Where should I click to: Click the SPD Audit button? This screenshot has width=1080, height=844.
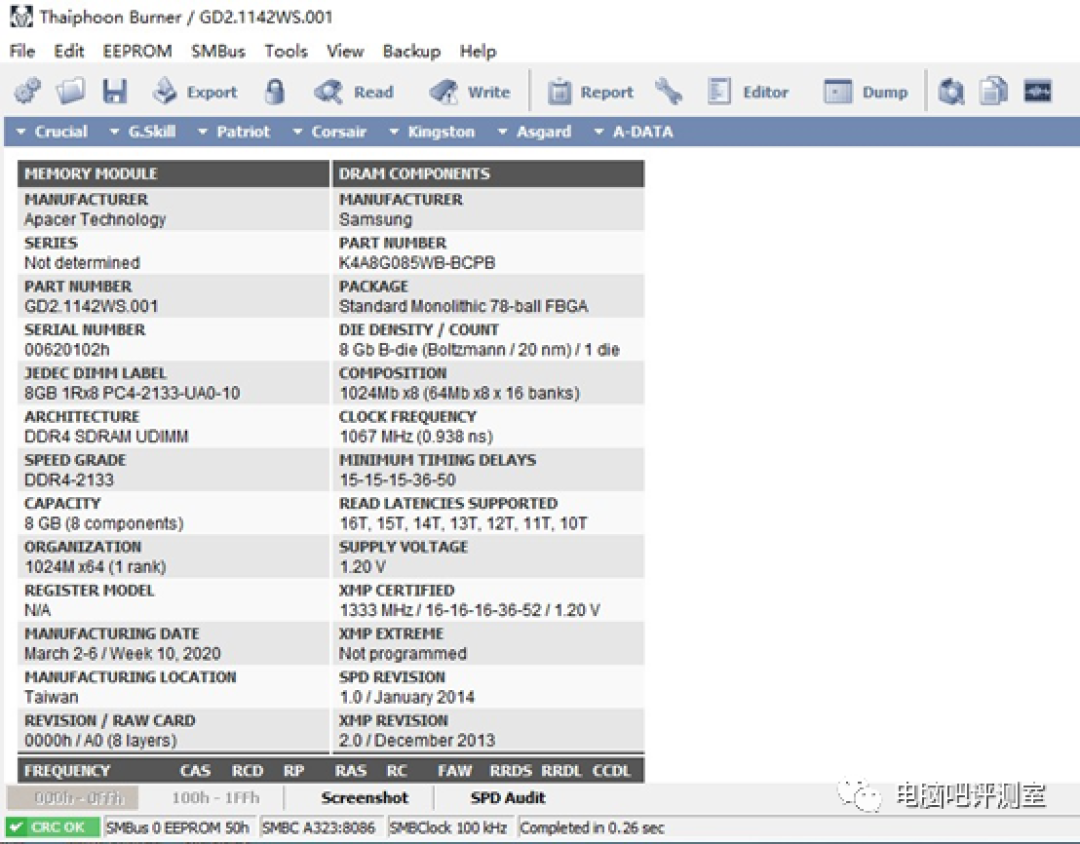click(508, 798)
